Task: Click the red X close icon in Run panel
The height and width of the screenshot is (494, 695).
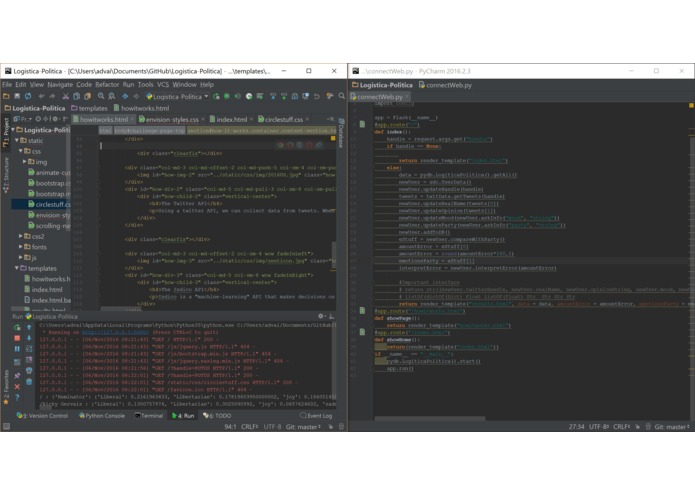Action: tap(17, 387)
